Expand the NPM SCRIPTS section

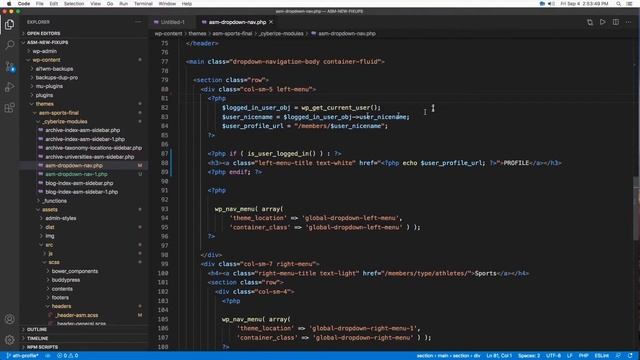pyautogui.click(x=42, y=347)
